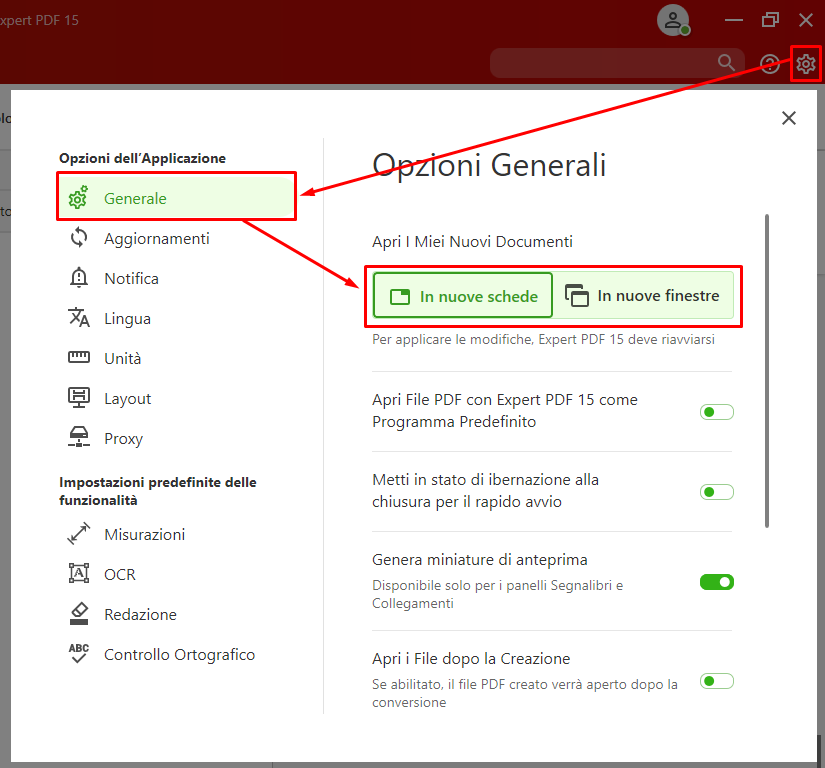Toggle ibernazione alla chiusura switch
This screenshot has width=825, height=768.
(716, 492)
